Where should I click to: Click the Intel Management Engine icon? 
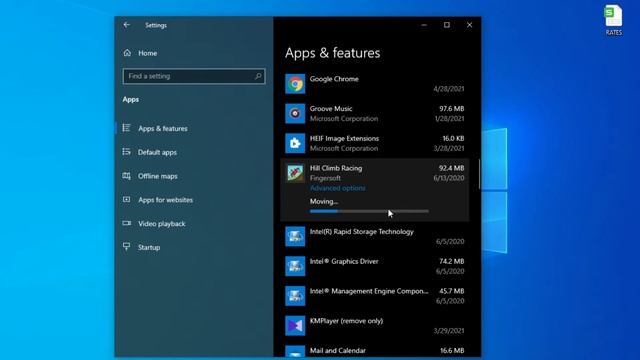coord(295,296)
